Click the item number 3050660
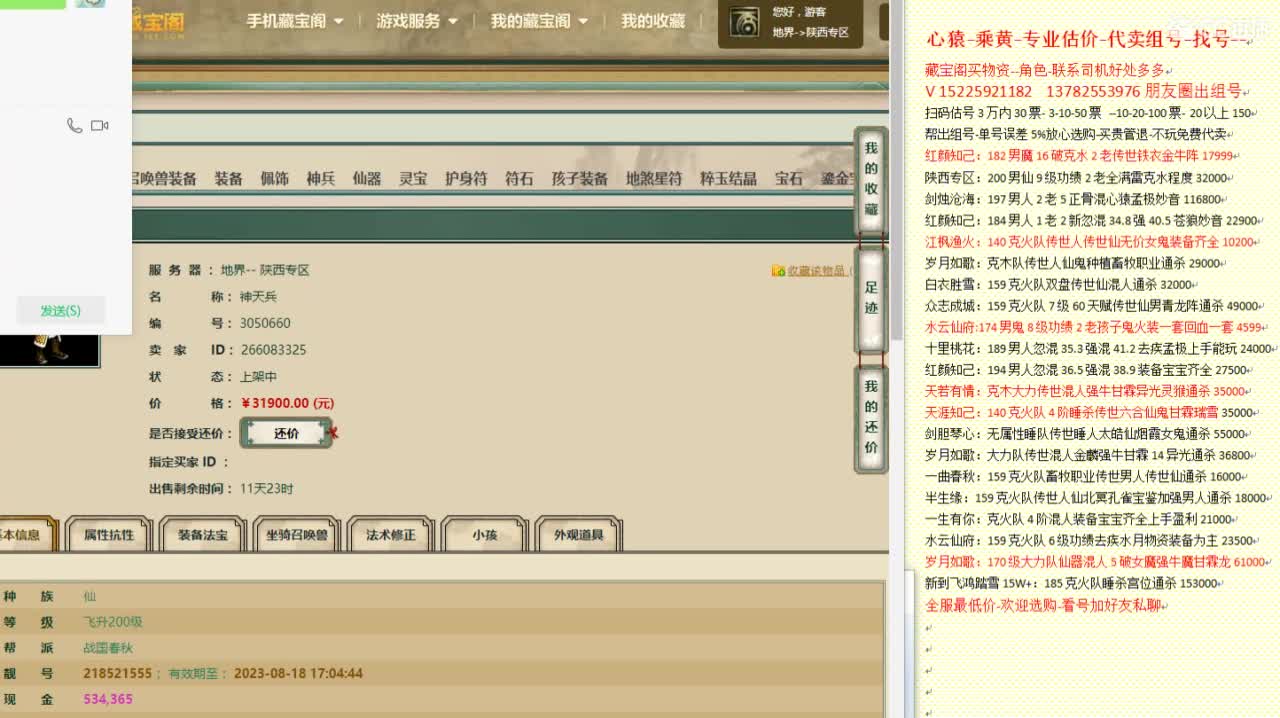This screenshot has width=1280, height=718. pos(265,323)
